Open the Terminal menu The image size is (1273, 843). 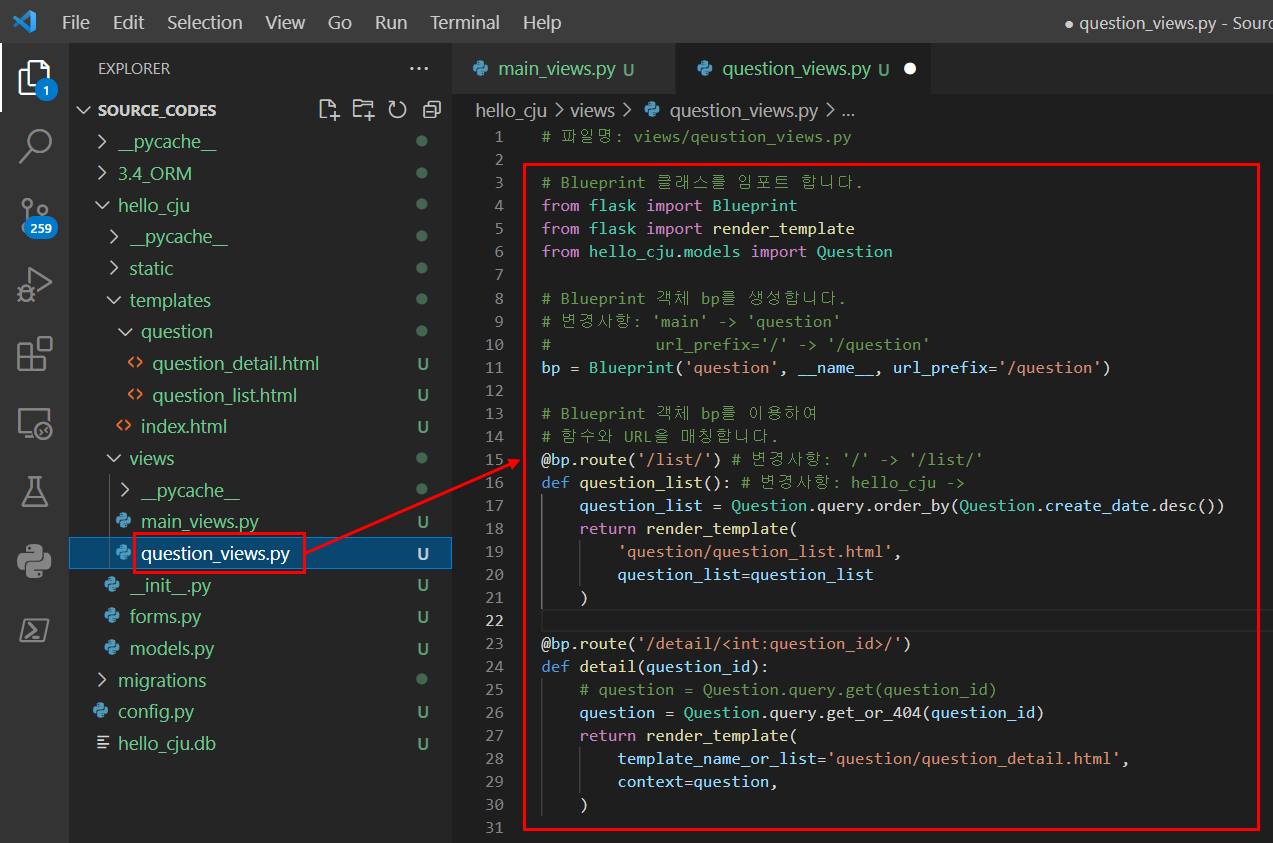465,22
